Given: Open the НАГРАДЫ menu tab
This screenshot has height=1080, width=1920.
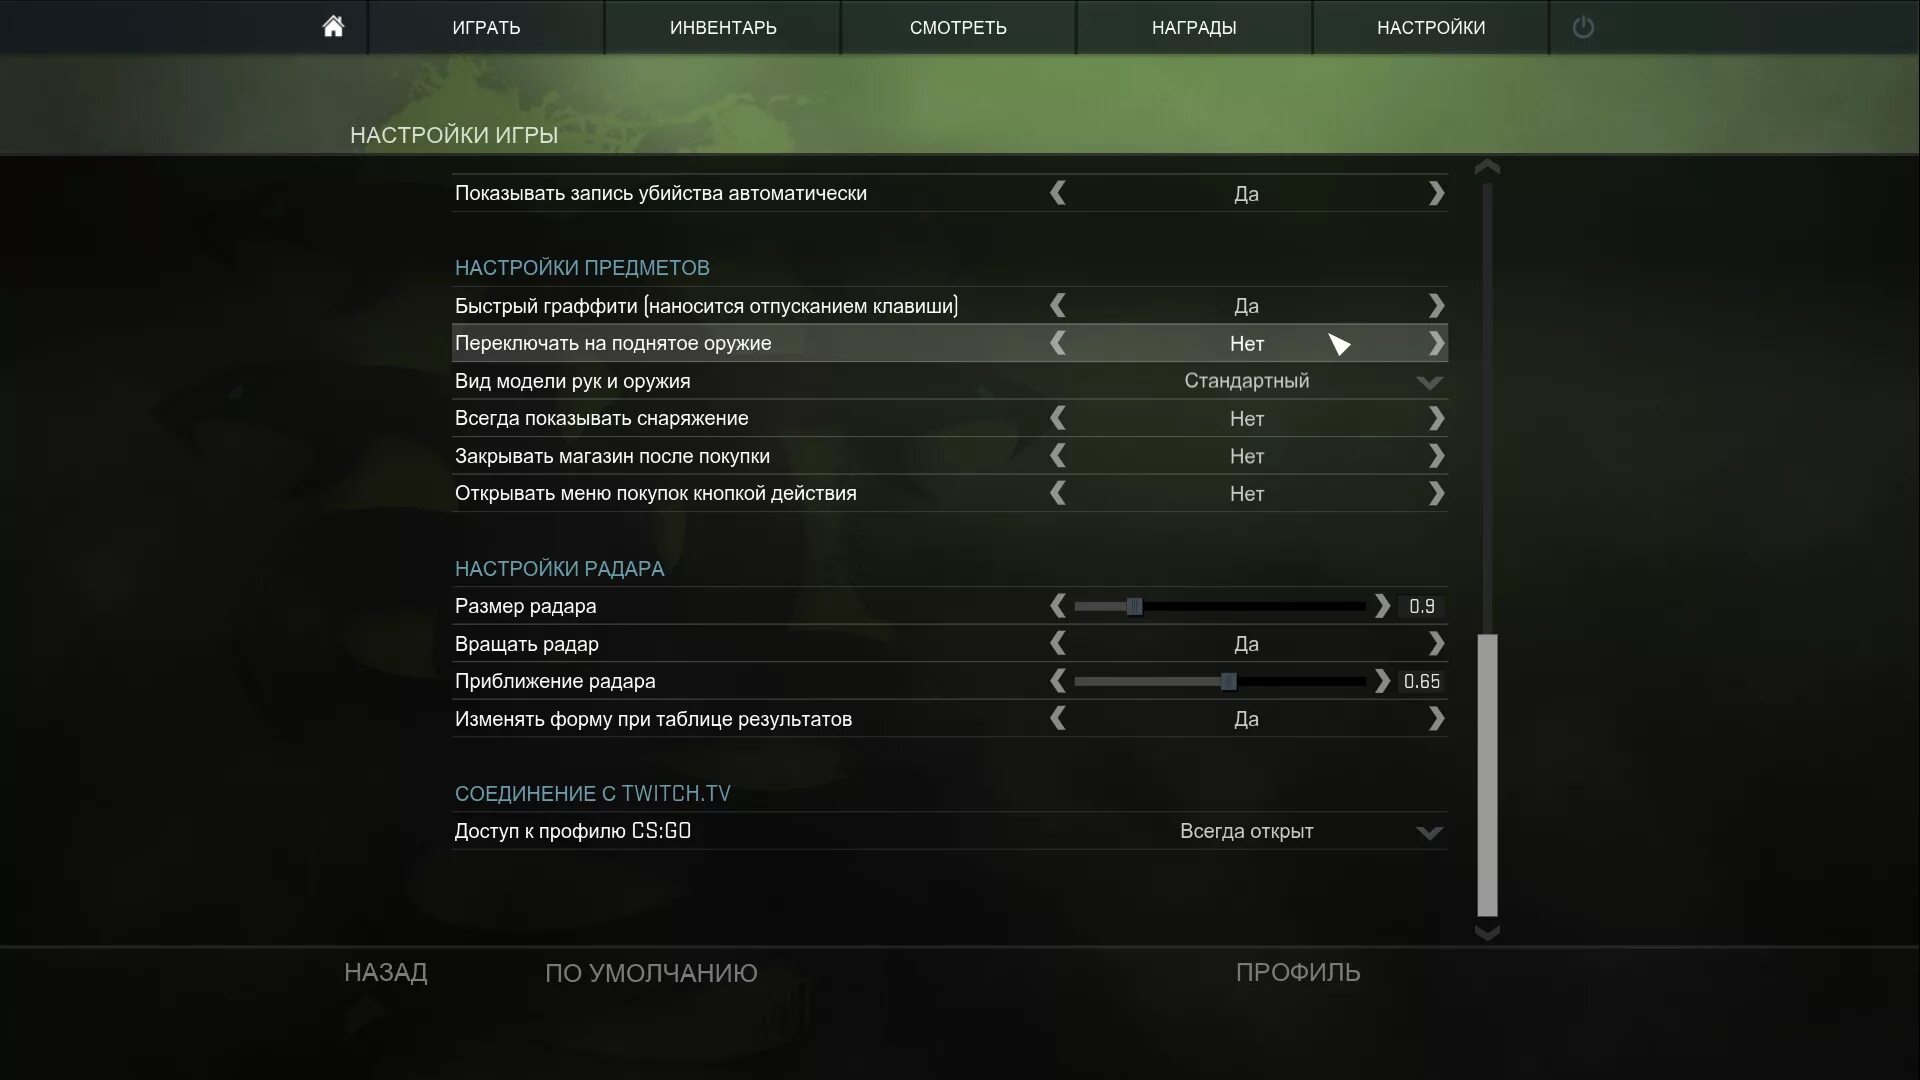Looking at the screenshot, I should pyautogui.click(x=1194, y=27).
